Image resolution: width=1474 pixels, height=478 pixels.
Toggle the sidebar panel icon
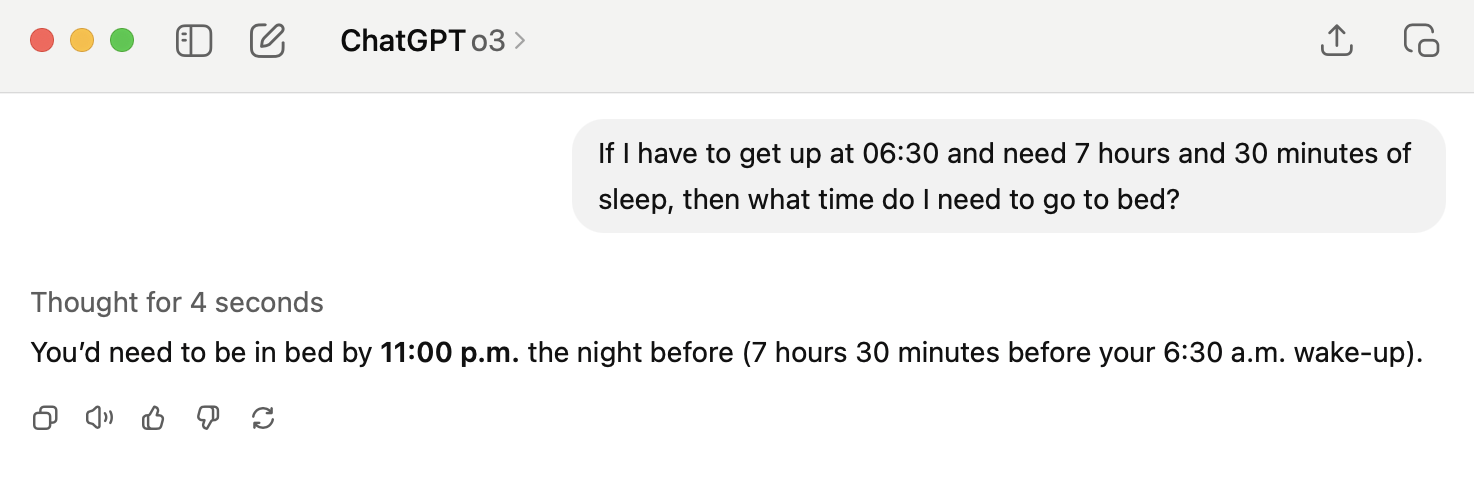pos(194,41)
